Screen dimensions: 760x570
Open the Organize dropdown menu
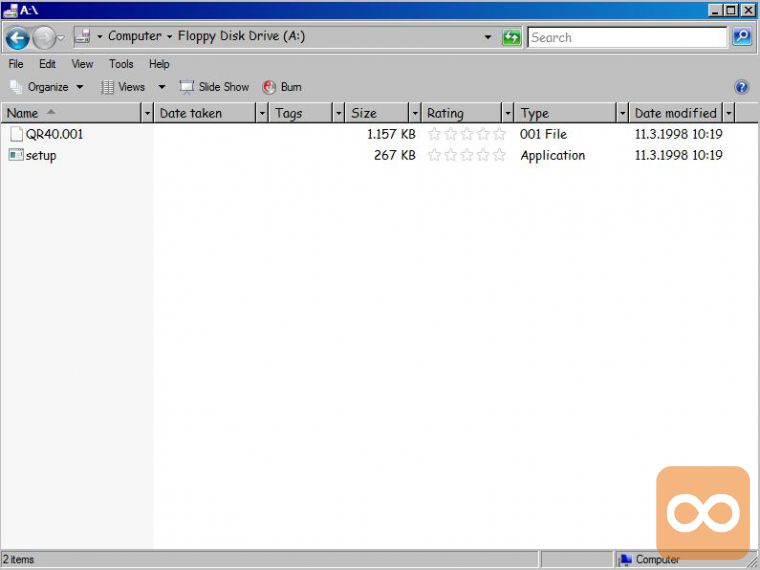[x=47, y=87]
